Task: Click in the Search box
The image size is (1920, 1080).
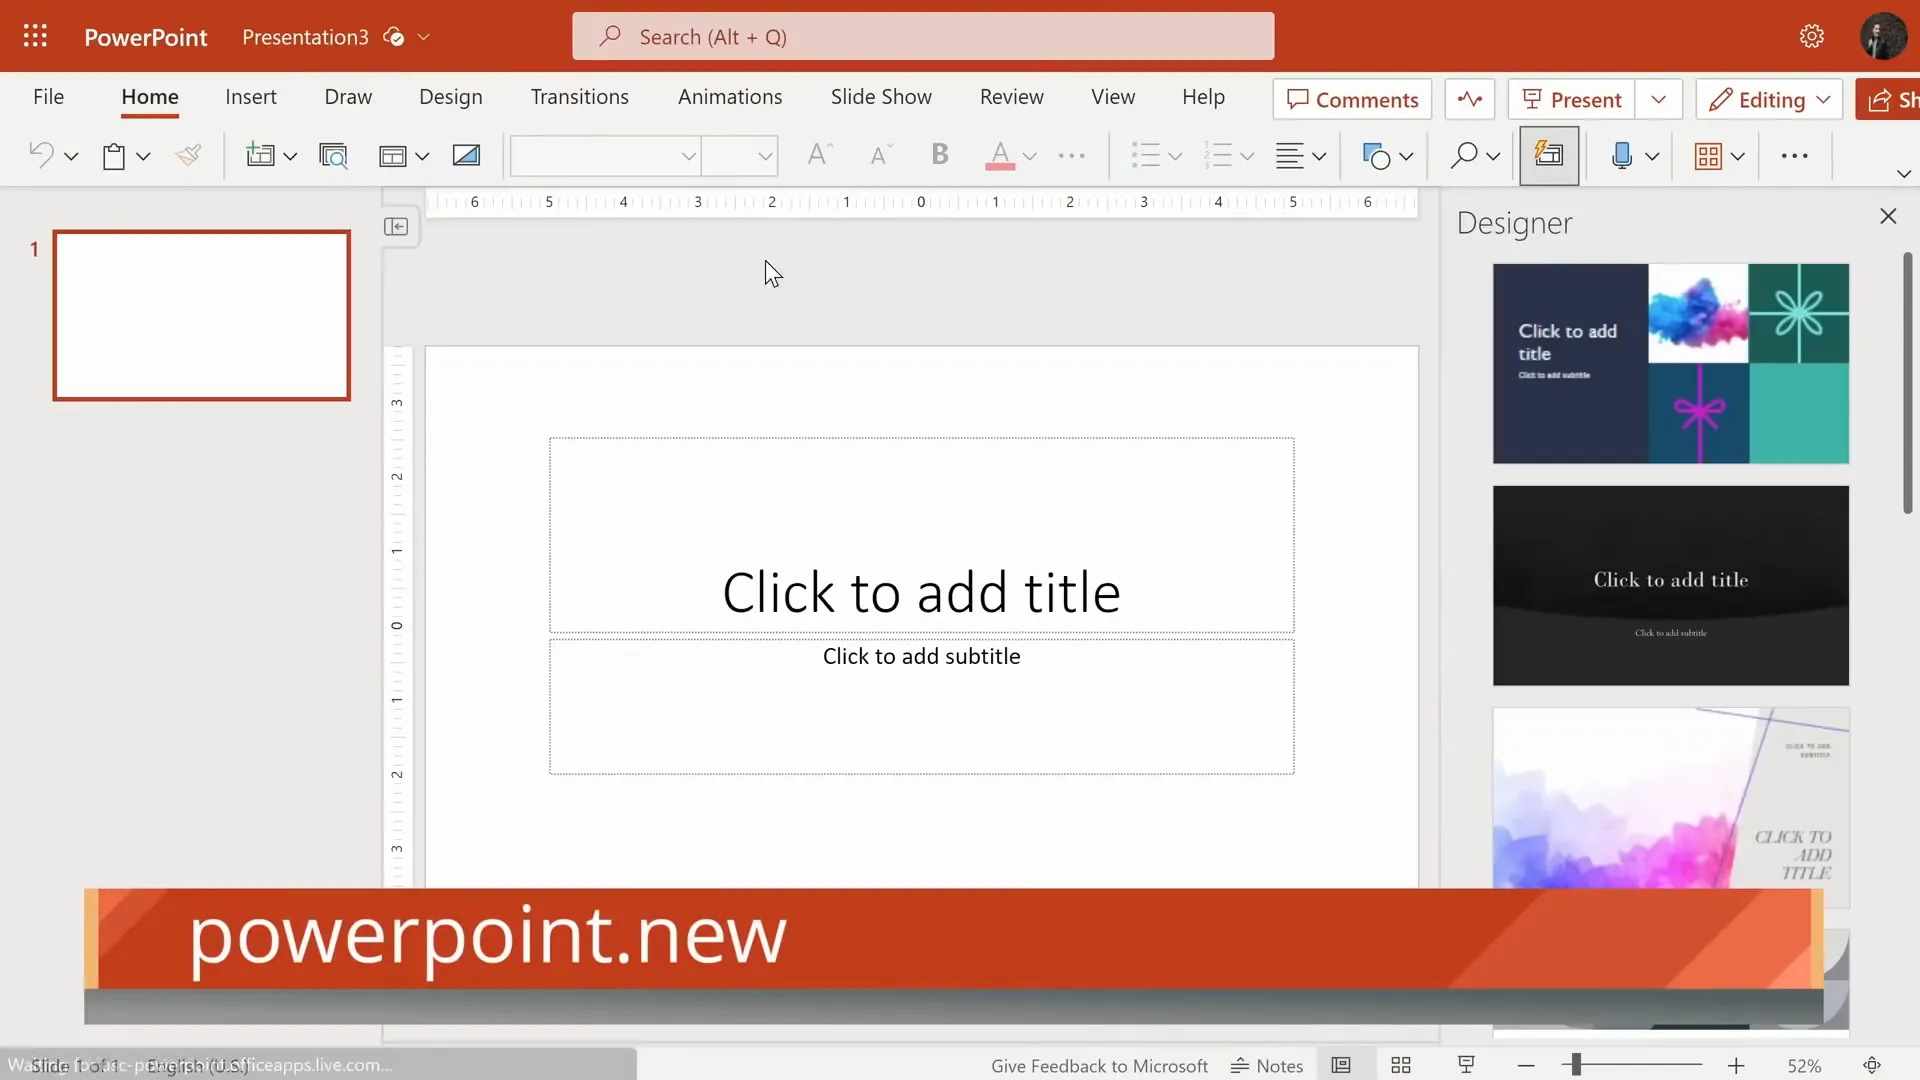Action: (x=923, y=37)
